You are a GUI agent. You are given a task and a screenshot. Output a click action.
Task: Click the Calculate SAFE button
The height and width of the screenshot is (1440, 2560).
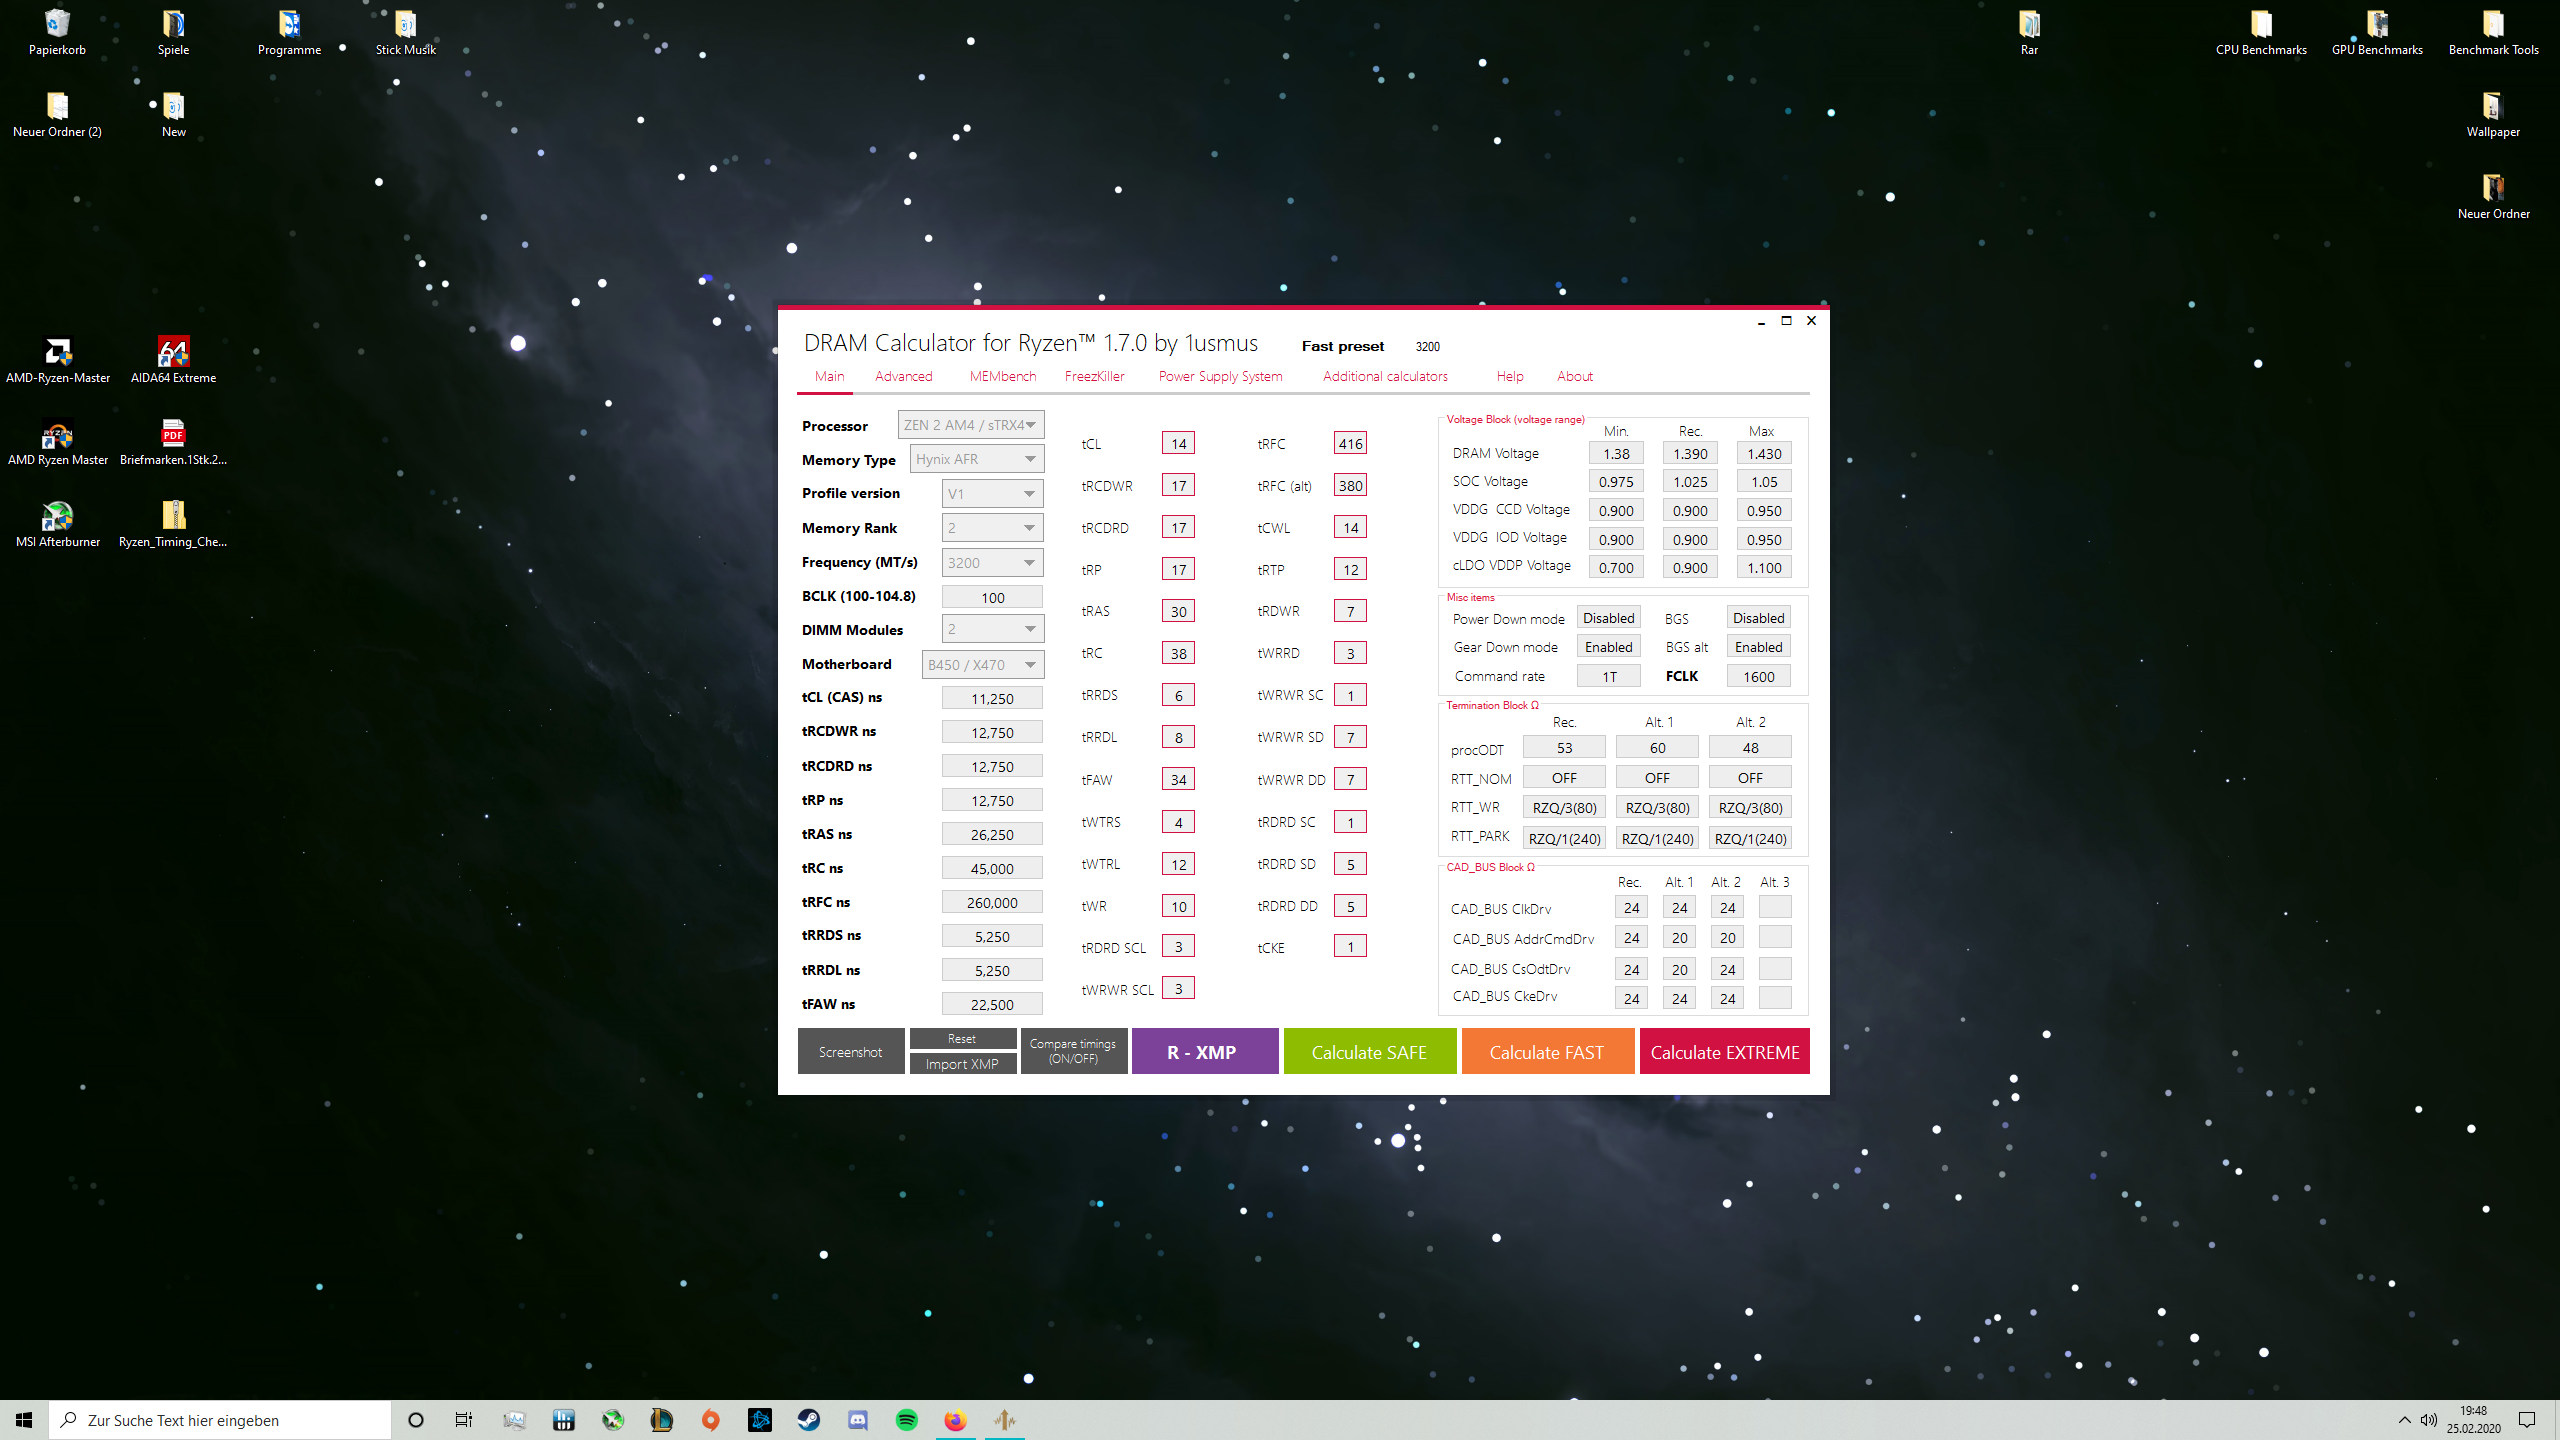coord(1370,1051)
